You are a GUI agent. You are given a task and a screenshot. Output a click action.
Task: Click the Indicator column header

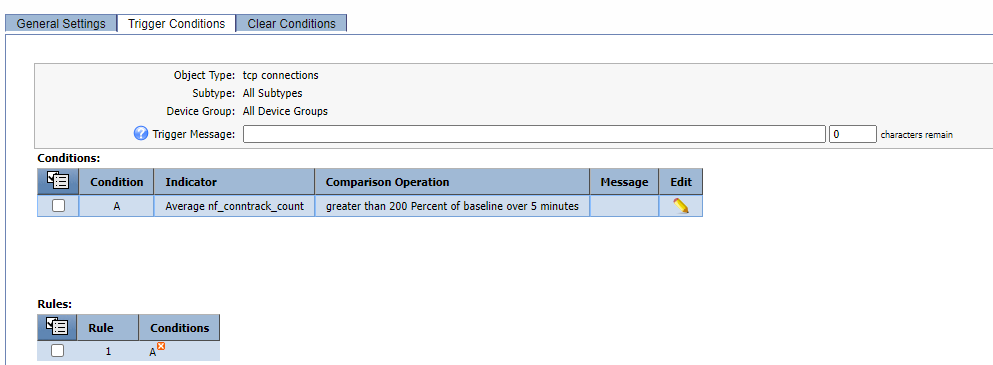point(234,182)
